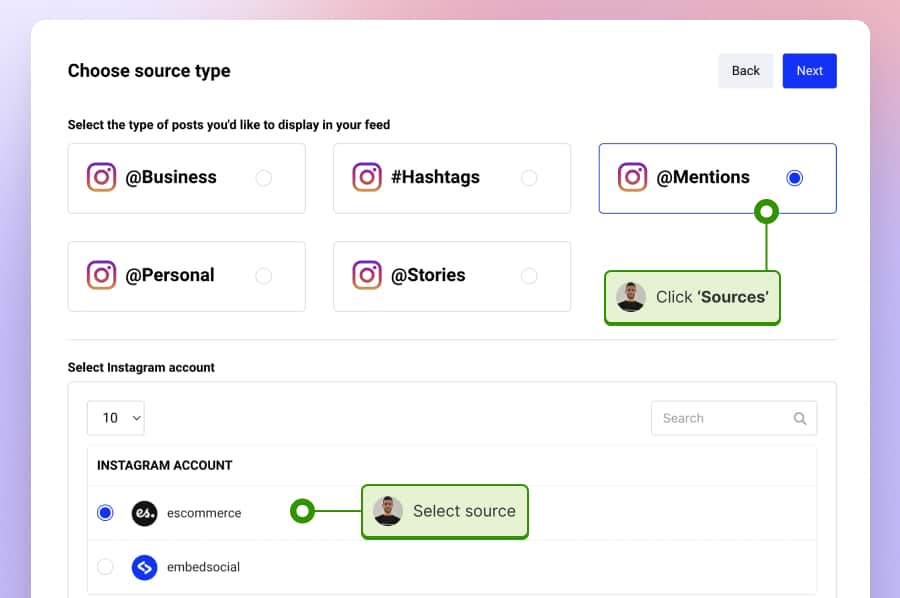The image size is (900, 598).
Task: Click Instagram icon on @Mentions card
Action: [x=633, y=177]
